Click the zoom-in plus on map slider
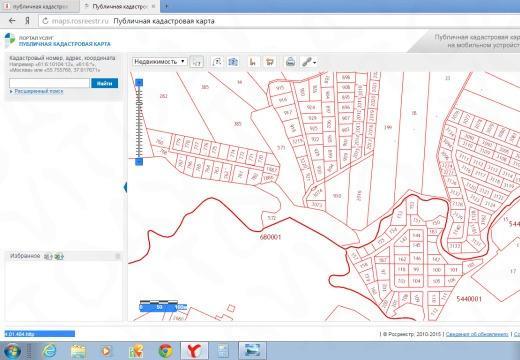Viewport: 520px width, 360px height. point(139,82)
